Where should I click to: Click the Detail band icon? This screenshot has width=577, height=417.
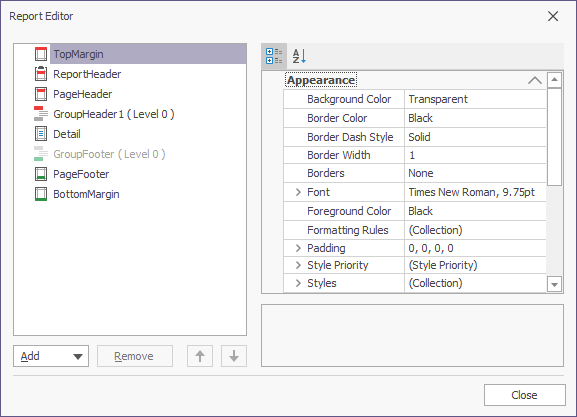(41, 134)
